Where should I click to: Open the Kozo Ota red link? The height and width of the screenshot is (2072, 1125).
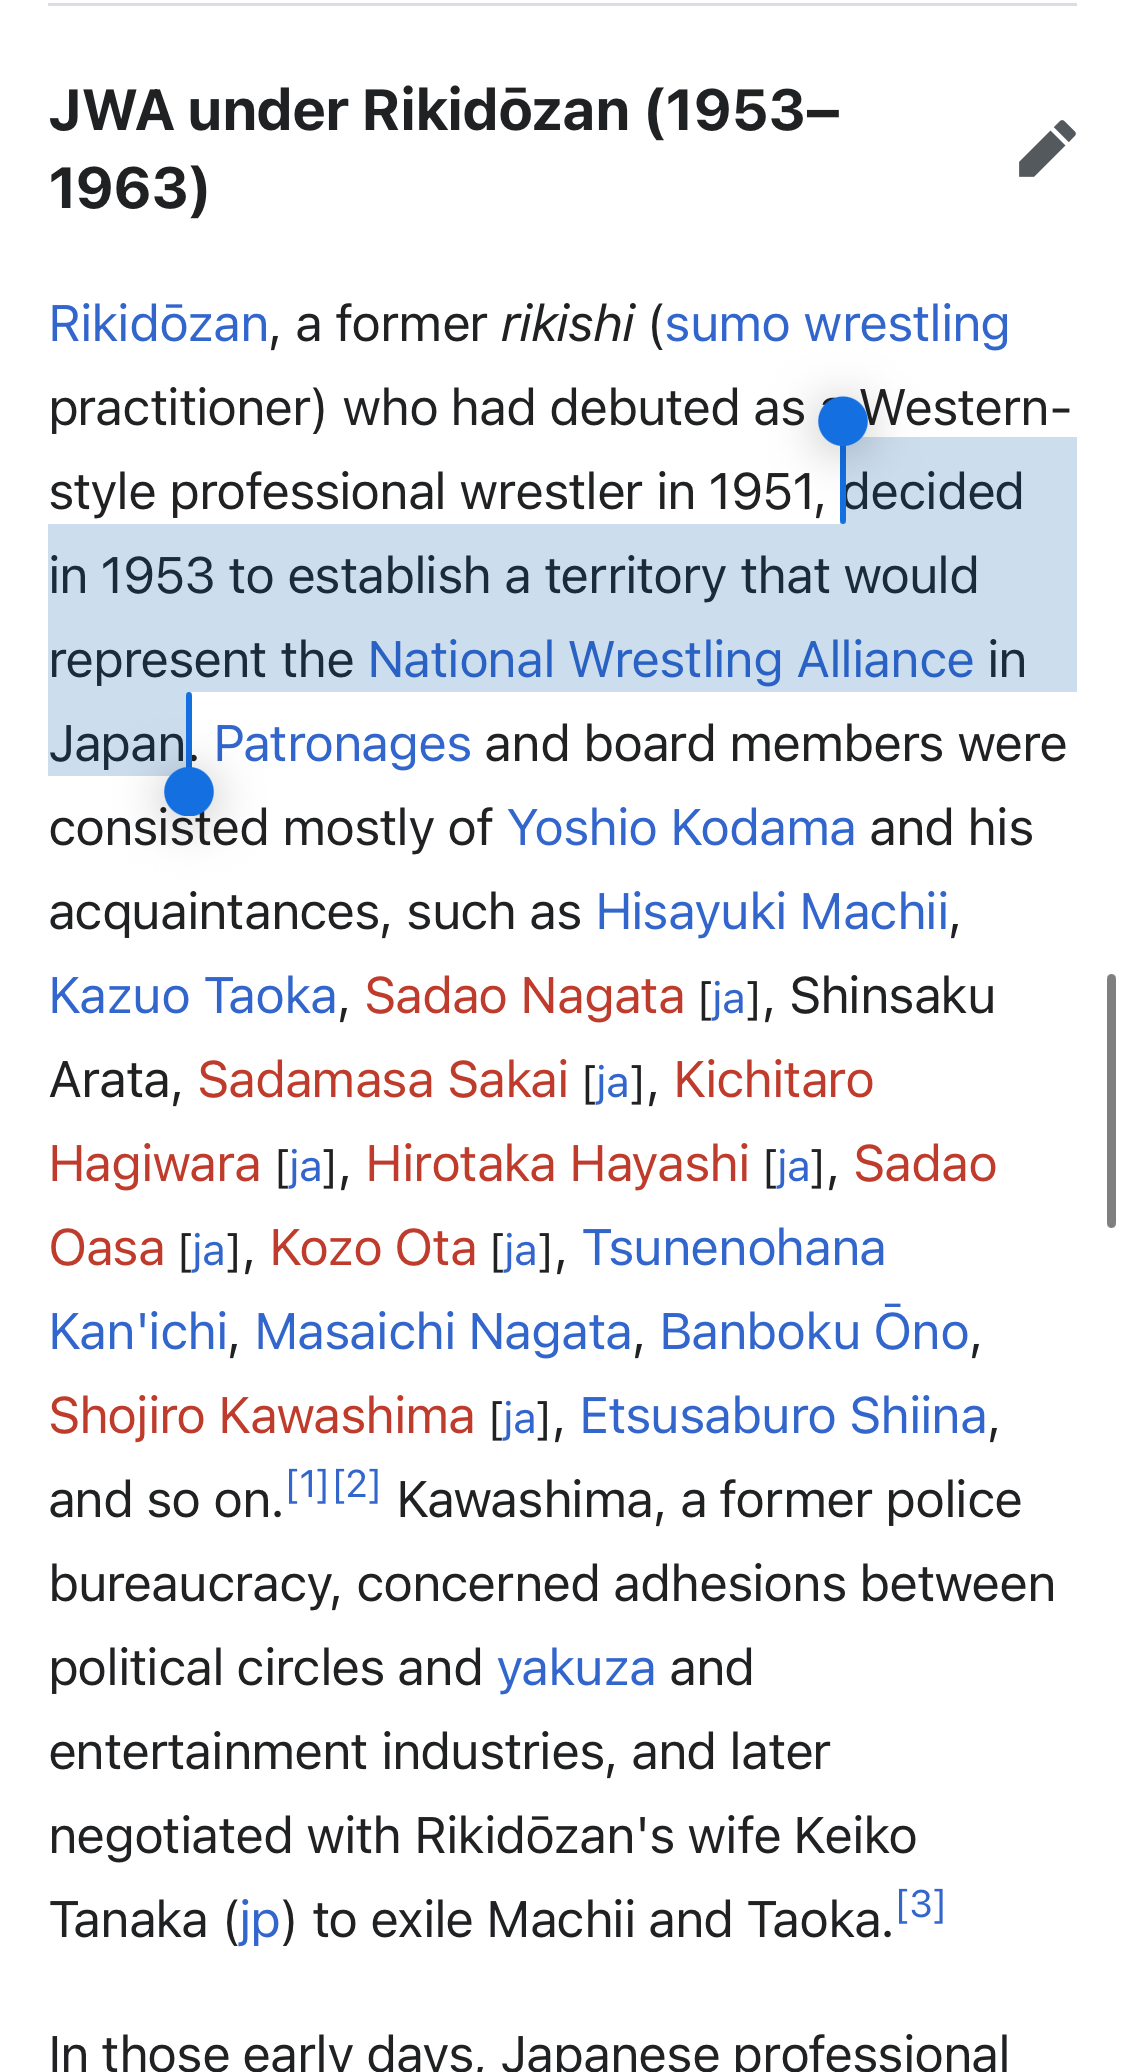pyautogui.click(x=373, y=1249)
